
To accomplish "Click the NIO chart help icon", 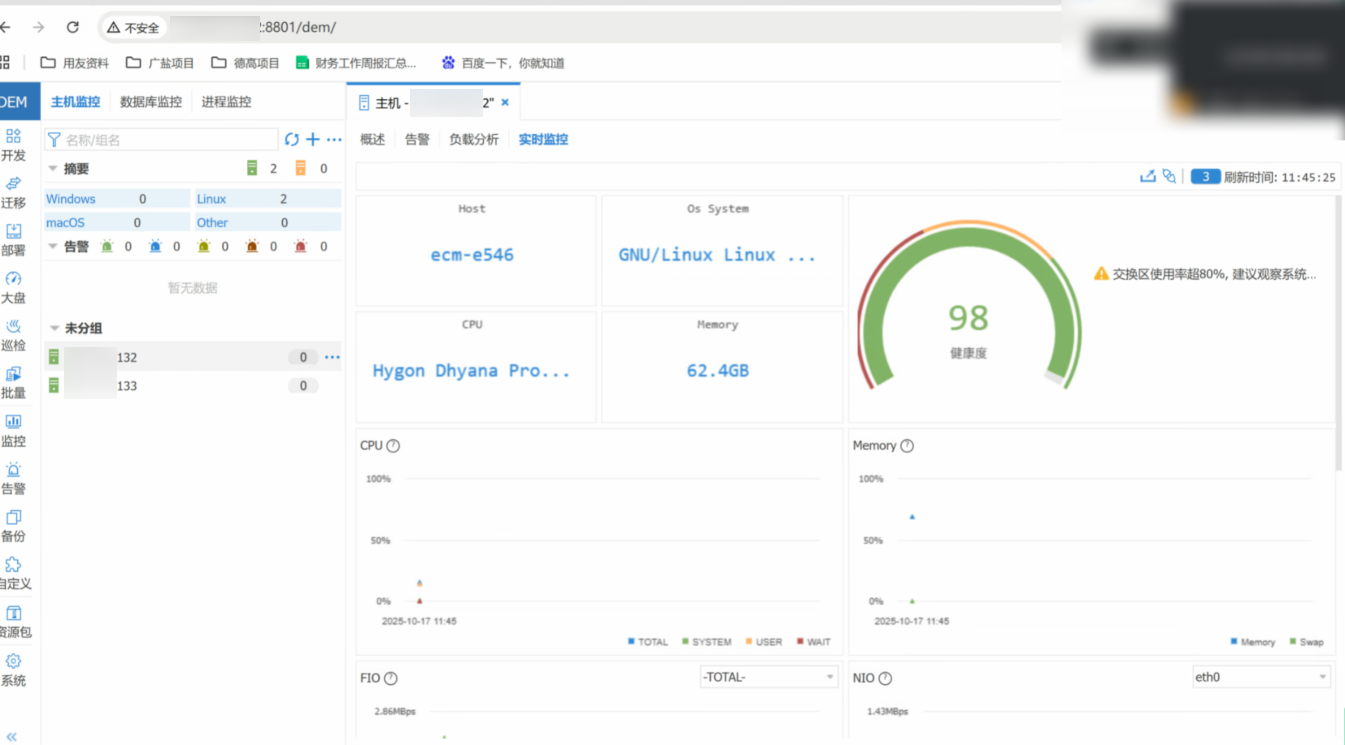I will coord(885,678).
